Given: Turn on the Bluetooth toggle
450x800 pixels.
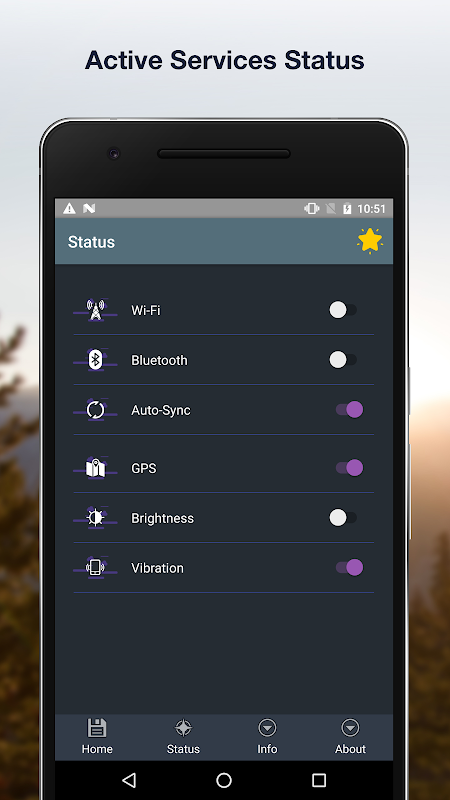Looking at the screenshot, I should click(x=343, y=360).
